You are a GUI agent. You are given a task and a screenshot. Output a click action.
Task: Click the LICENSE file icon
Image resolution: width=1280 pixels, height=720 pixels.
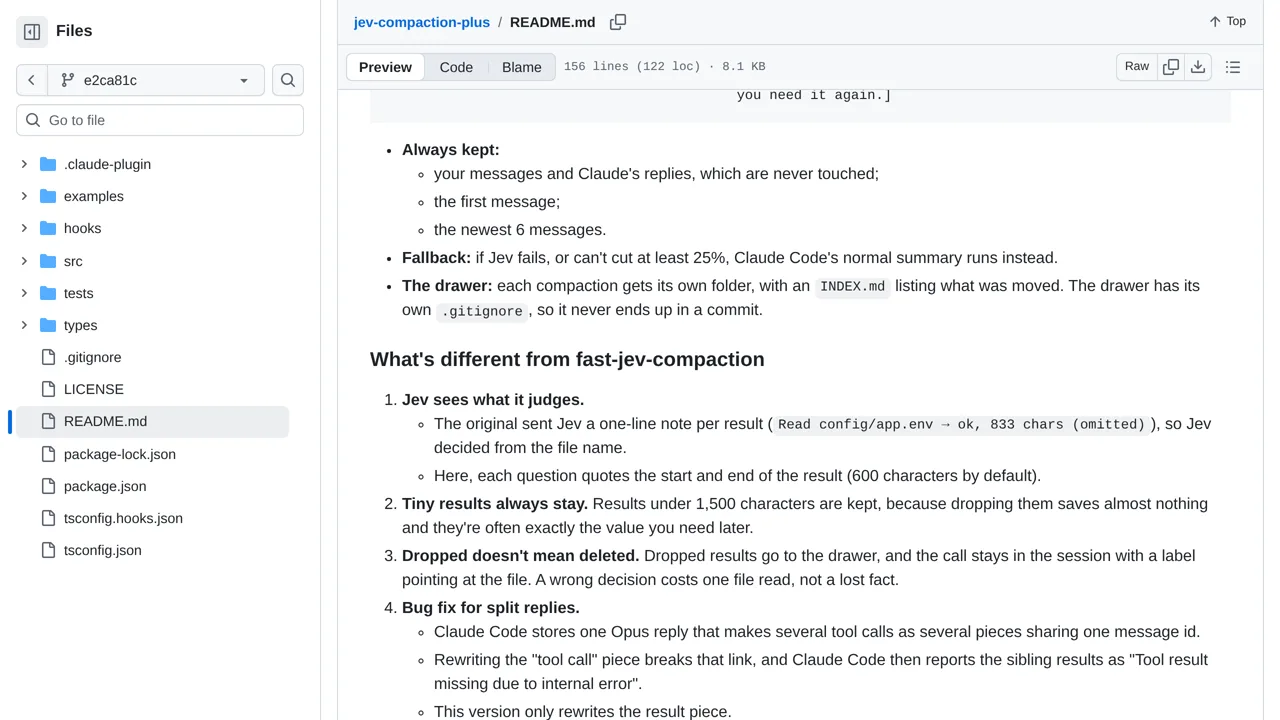48,389
